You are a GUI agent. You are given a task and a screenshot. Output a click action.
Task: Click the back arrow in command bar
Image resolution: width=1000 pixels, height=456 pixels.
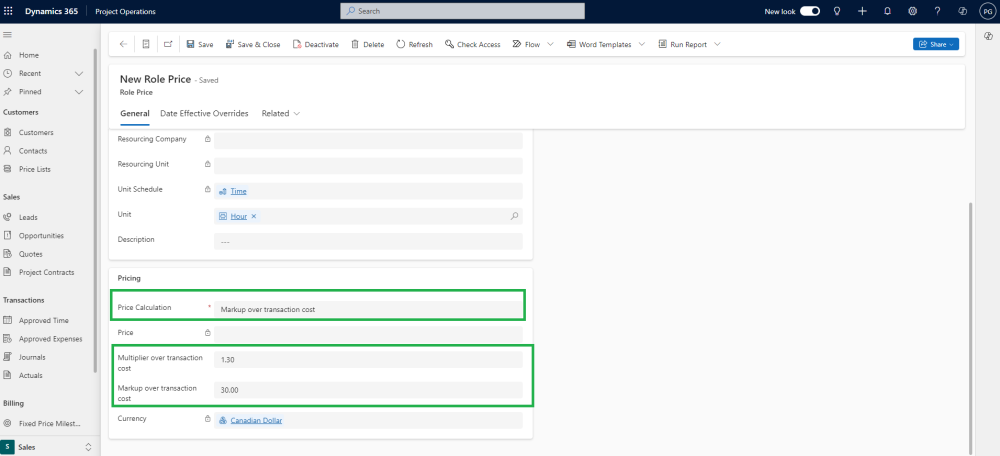point(123,44)
